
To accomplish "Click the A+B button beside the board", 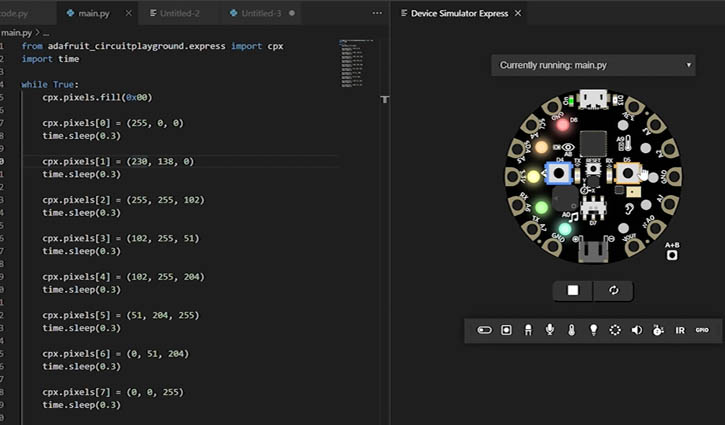I will tap(672, 255).
